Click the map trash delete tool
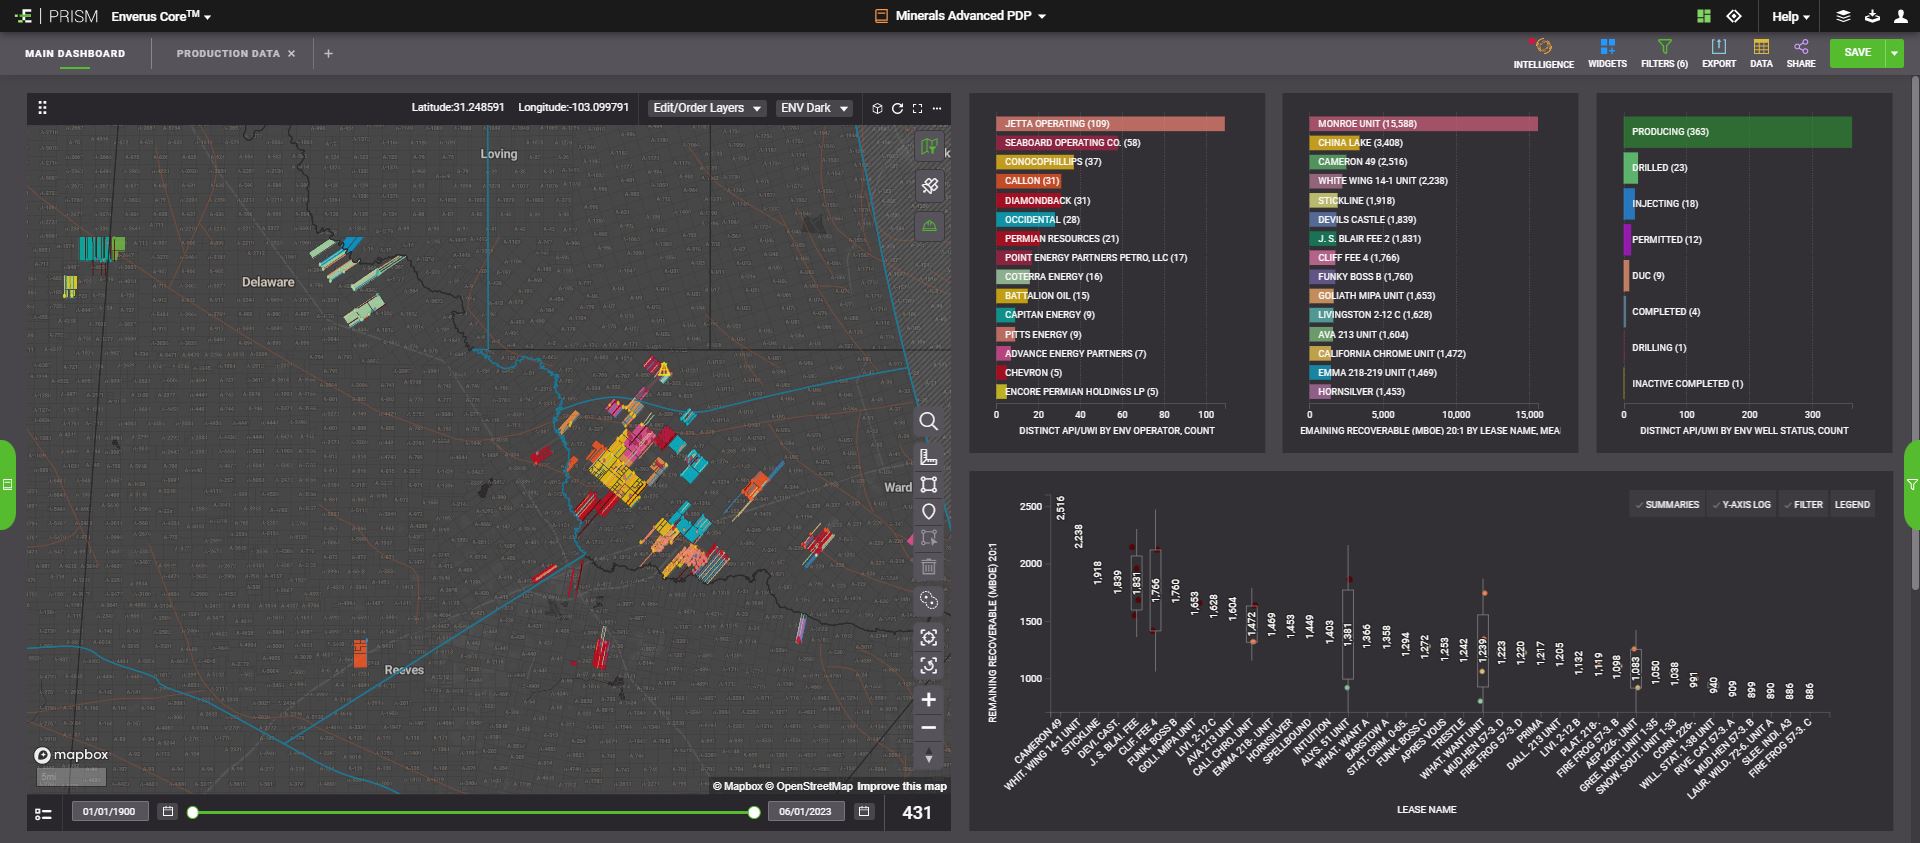The image size is (1920, 843). 929,567
